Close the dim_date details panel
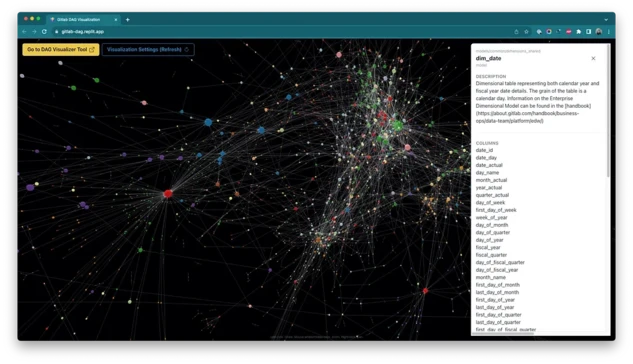The image size is (633, 364). click(593, 59)
